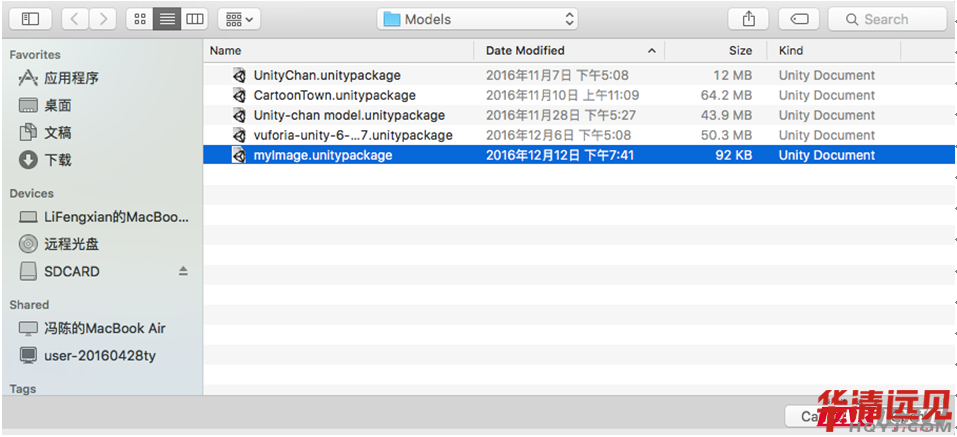Switch to column view mode
Screen dimensions: 957x437
point(195,19)
